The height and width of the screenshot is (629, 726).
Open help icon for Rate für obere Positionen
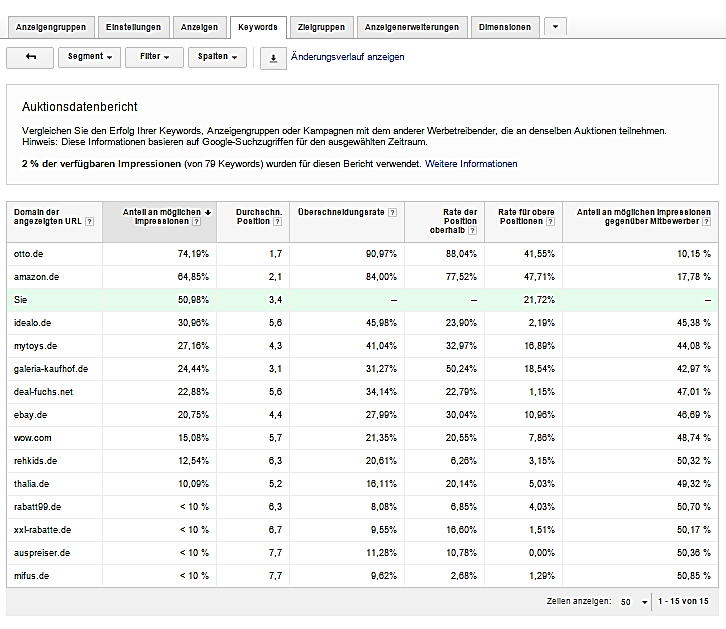click(550, 222)
